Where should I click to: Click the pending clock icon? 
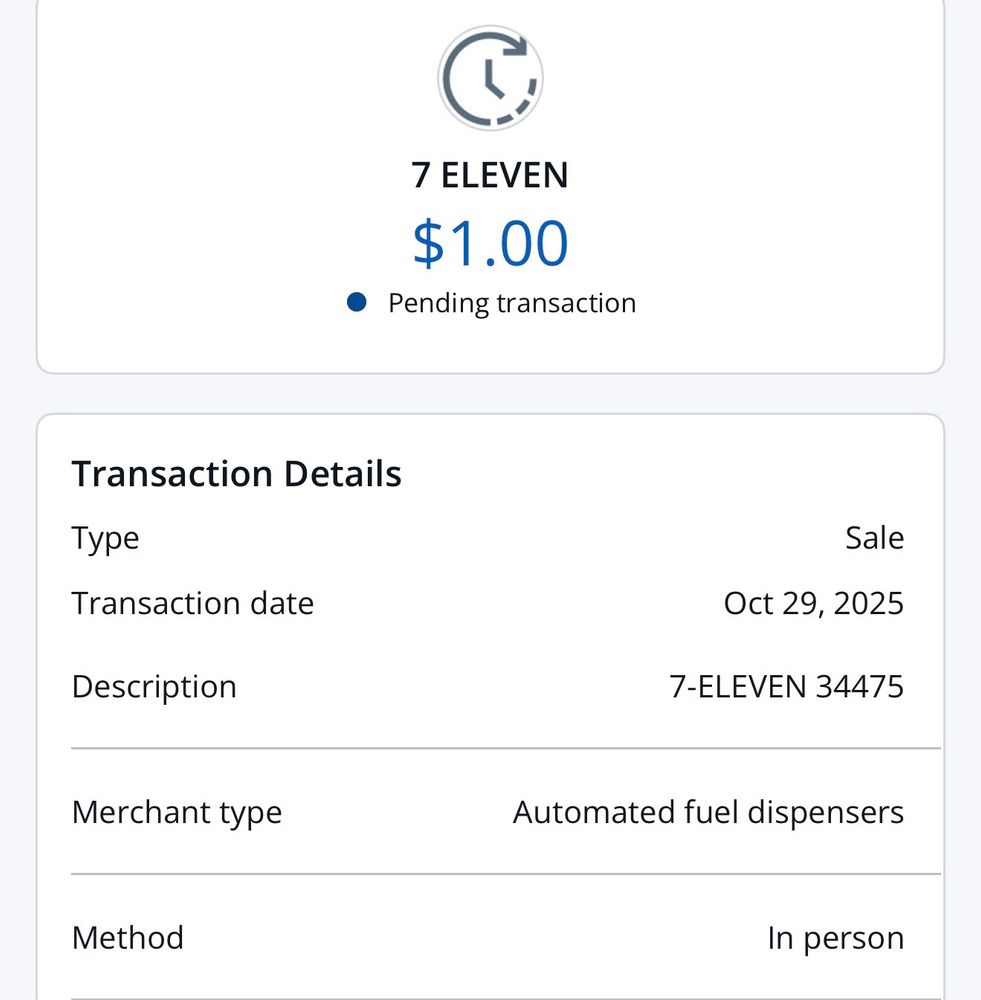point(490,78)
